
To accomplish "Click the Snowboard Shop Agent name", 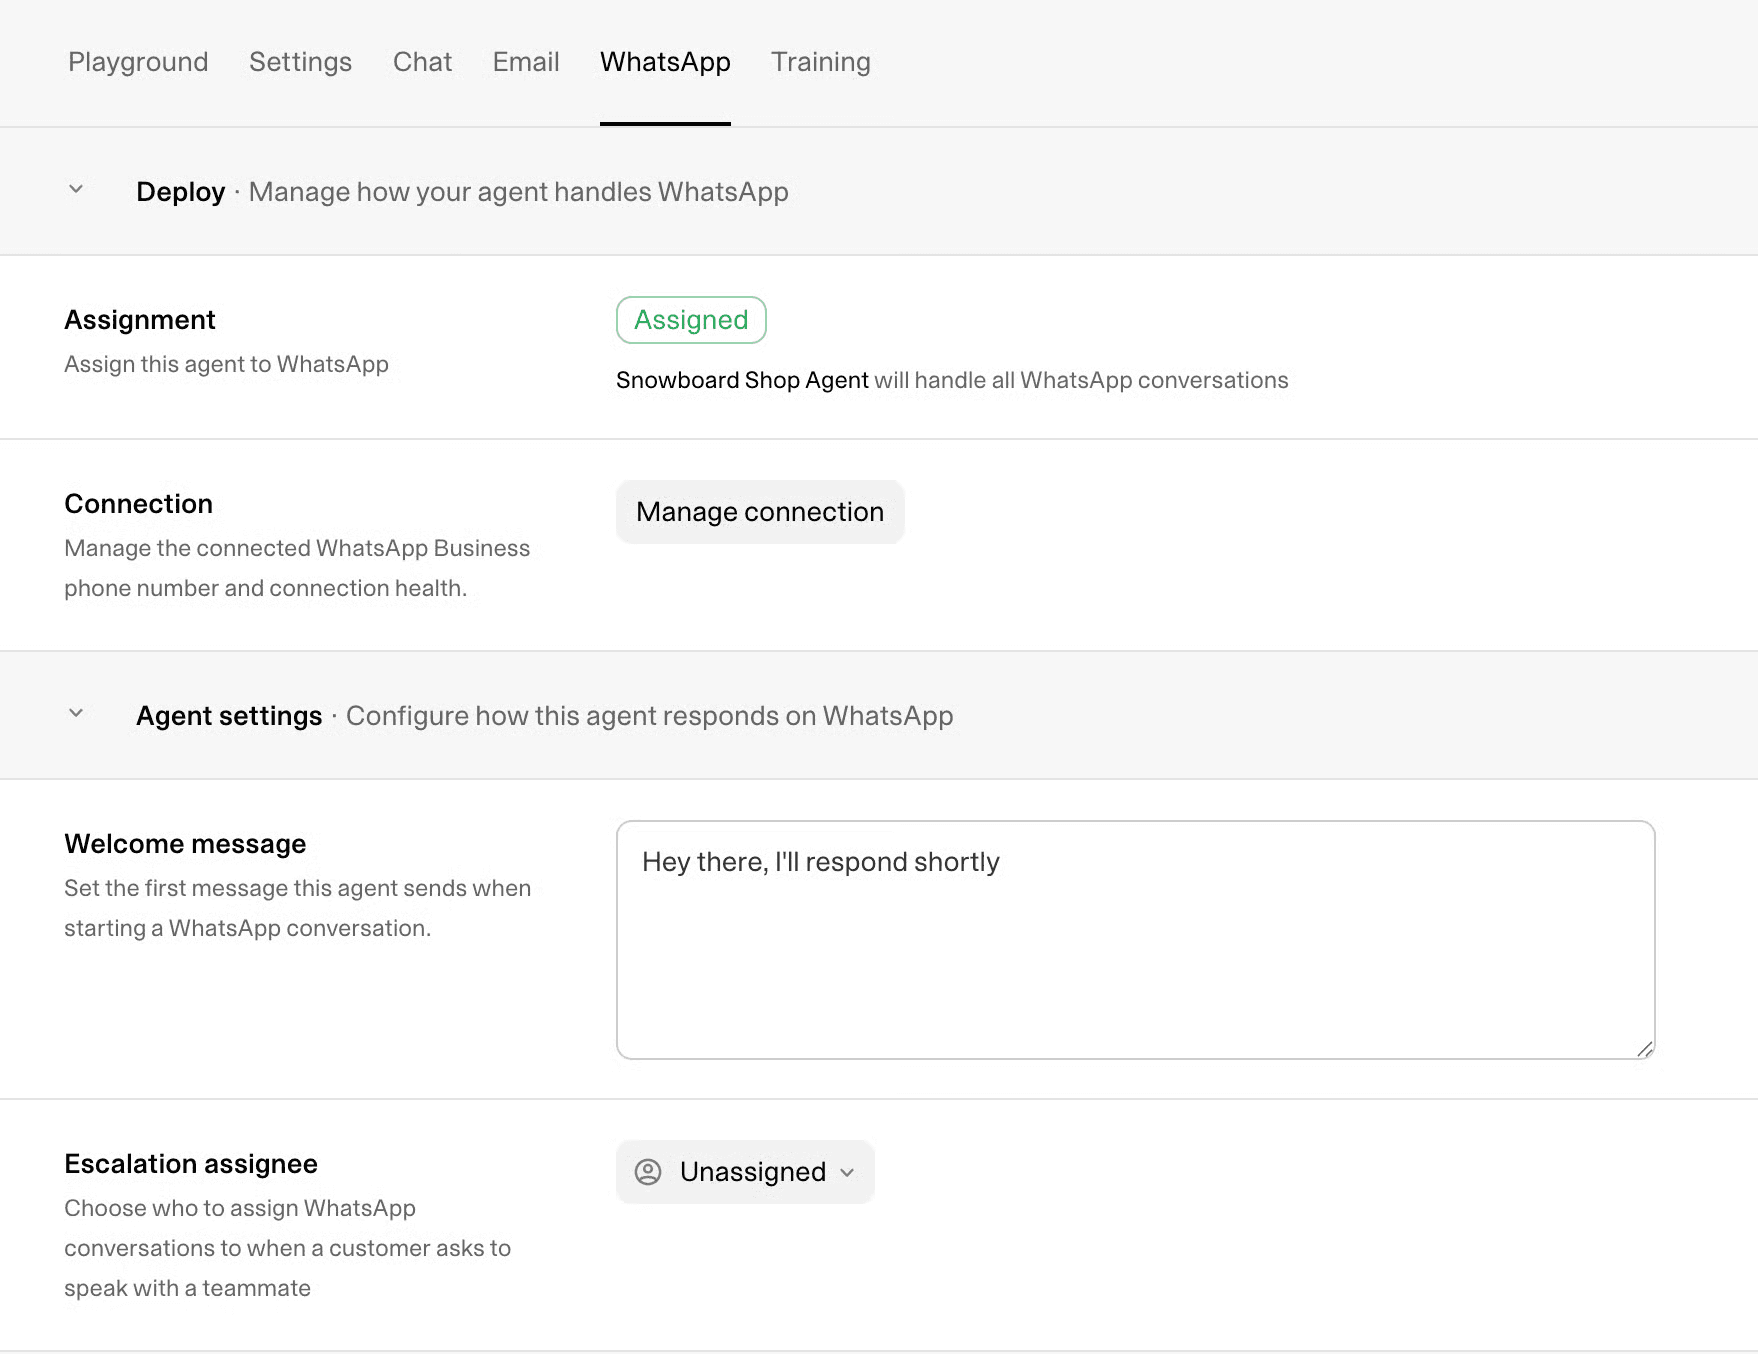I will tap(742, 380).
